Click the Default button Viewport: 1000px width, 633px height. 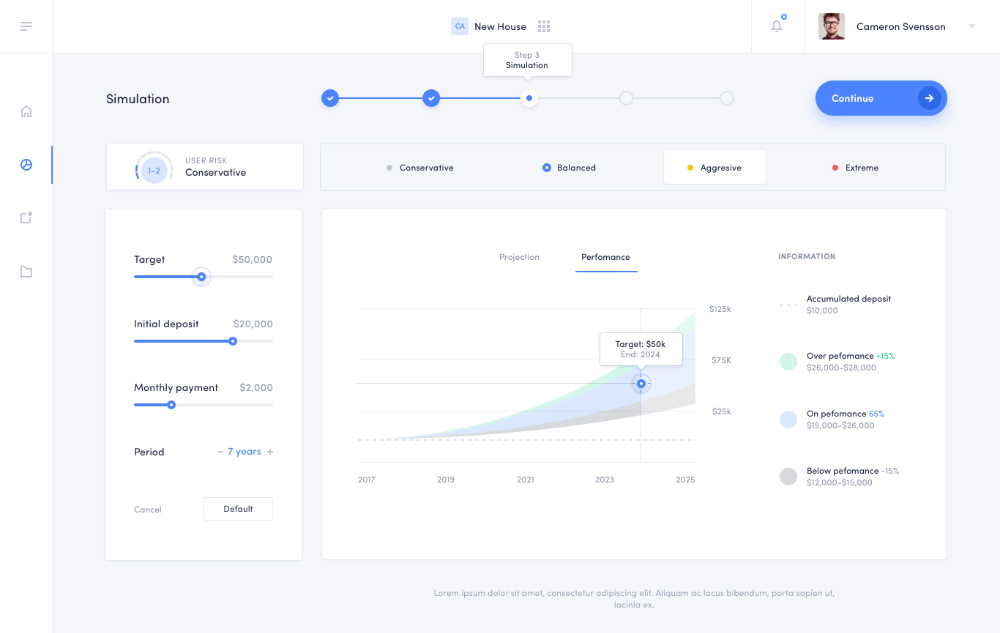point(238,509)
